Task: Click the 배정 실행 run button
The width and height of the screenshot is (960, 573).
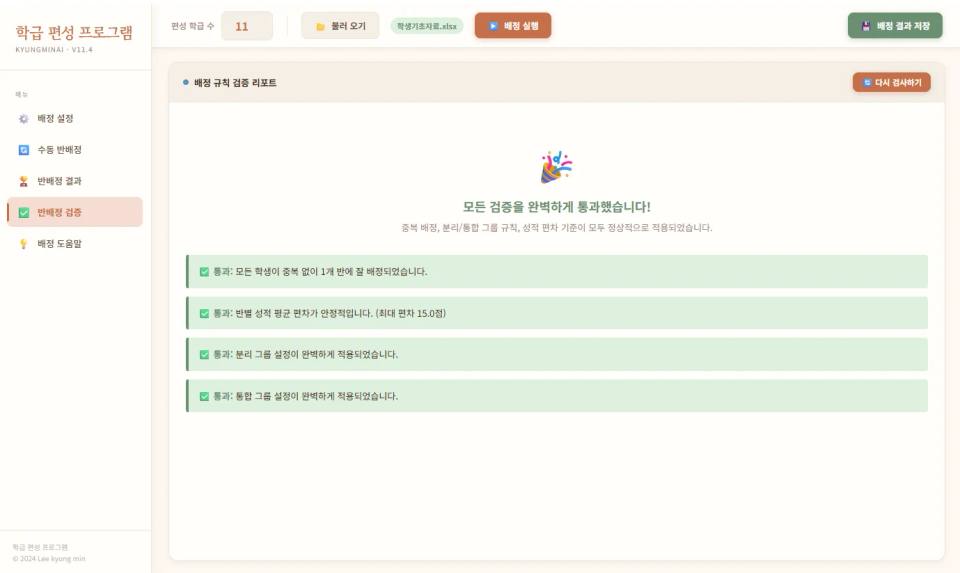Action: pos(513,26)
